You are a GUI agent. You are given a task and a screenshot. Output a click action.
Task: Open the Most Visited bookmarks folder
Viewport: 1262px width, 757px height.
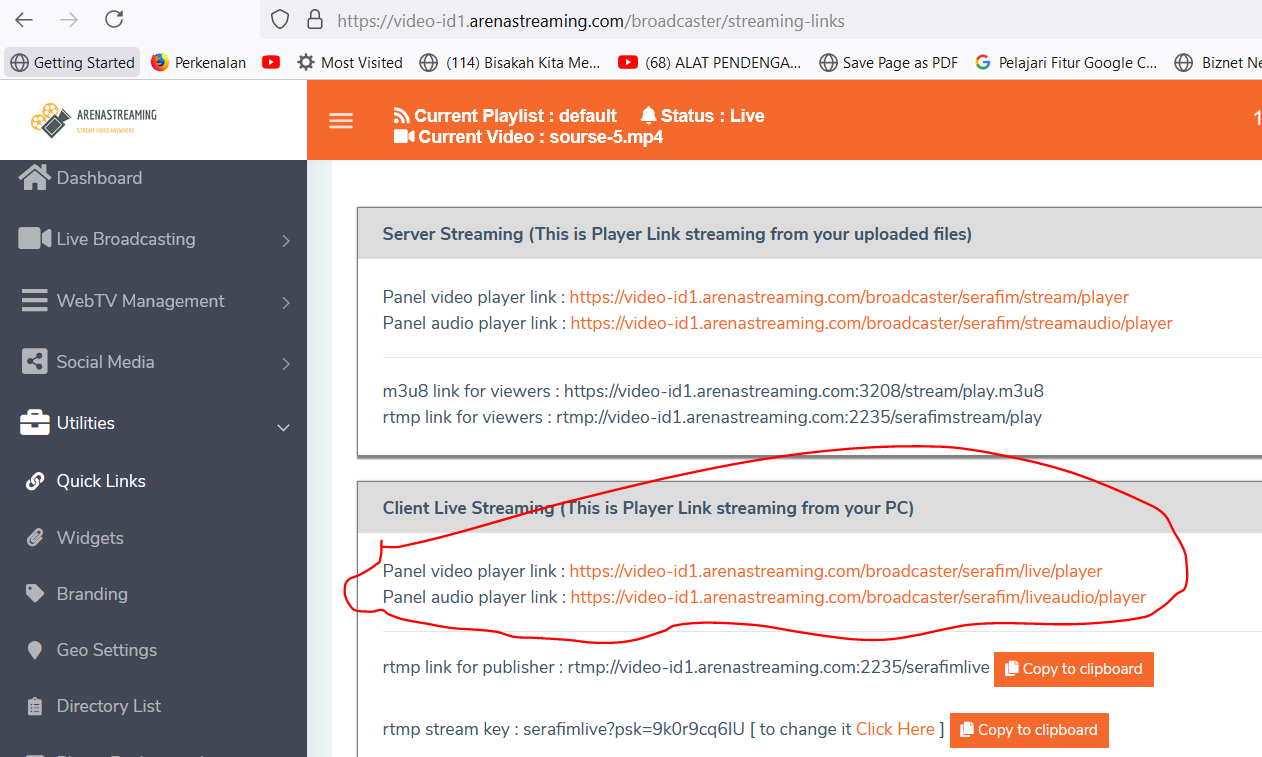tap(350, 62)
